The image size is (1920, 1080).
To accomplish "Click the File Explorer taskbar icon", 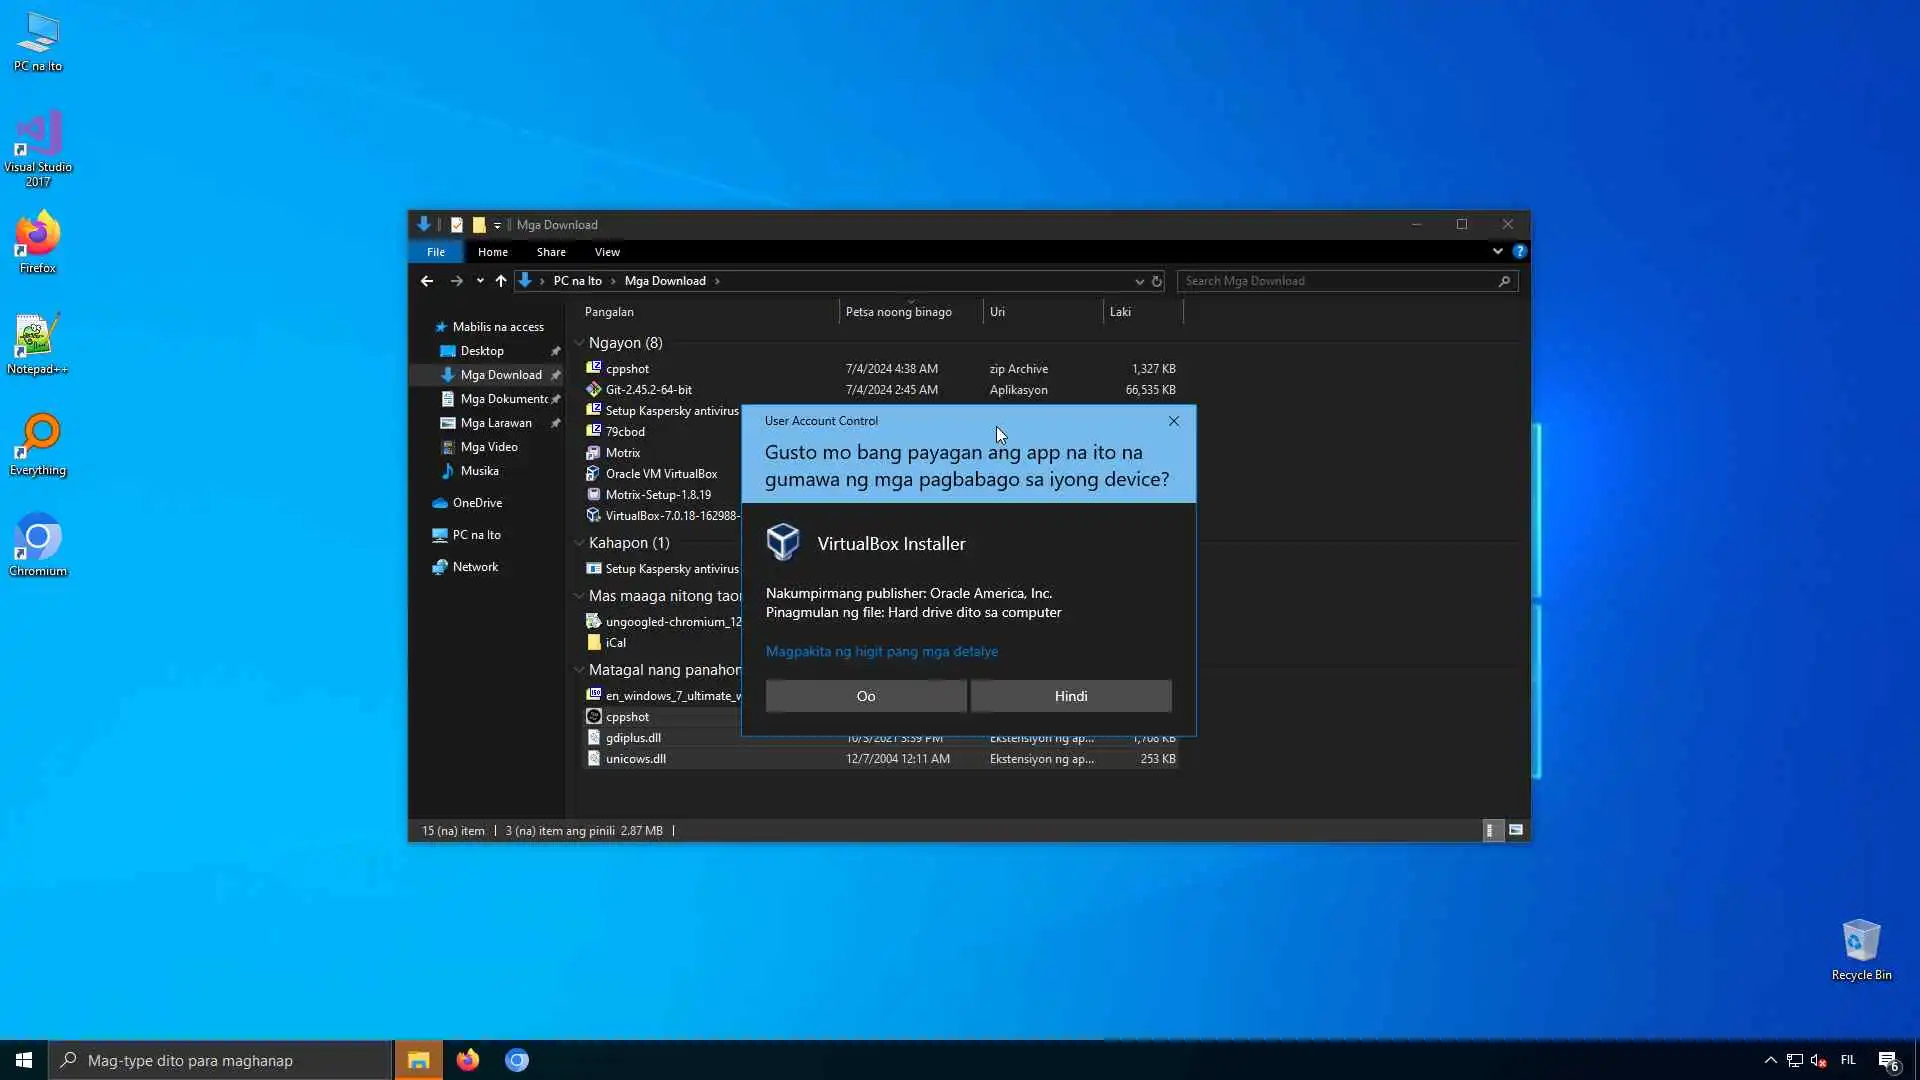I will coord(418,1060).
